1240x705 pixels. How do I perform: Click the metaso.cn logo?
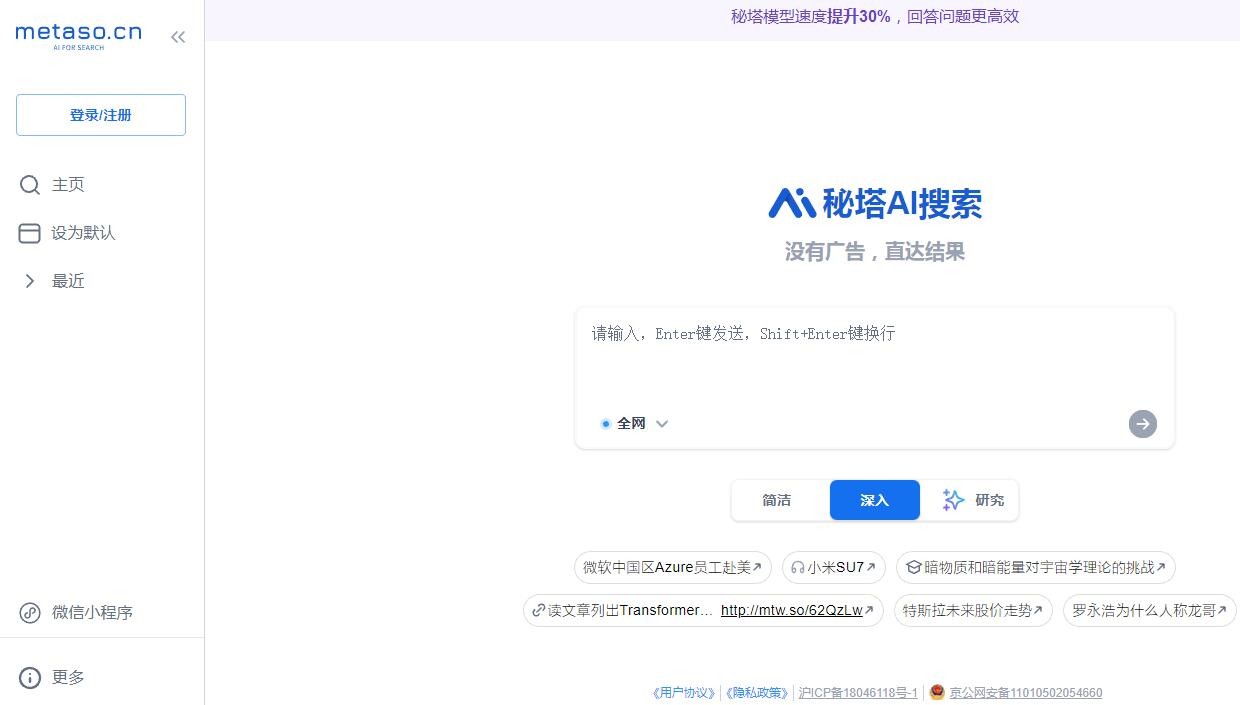point(78,34)
